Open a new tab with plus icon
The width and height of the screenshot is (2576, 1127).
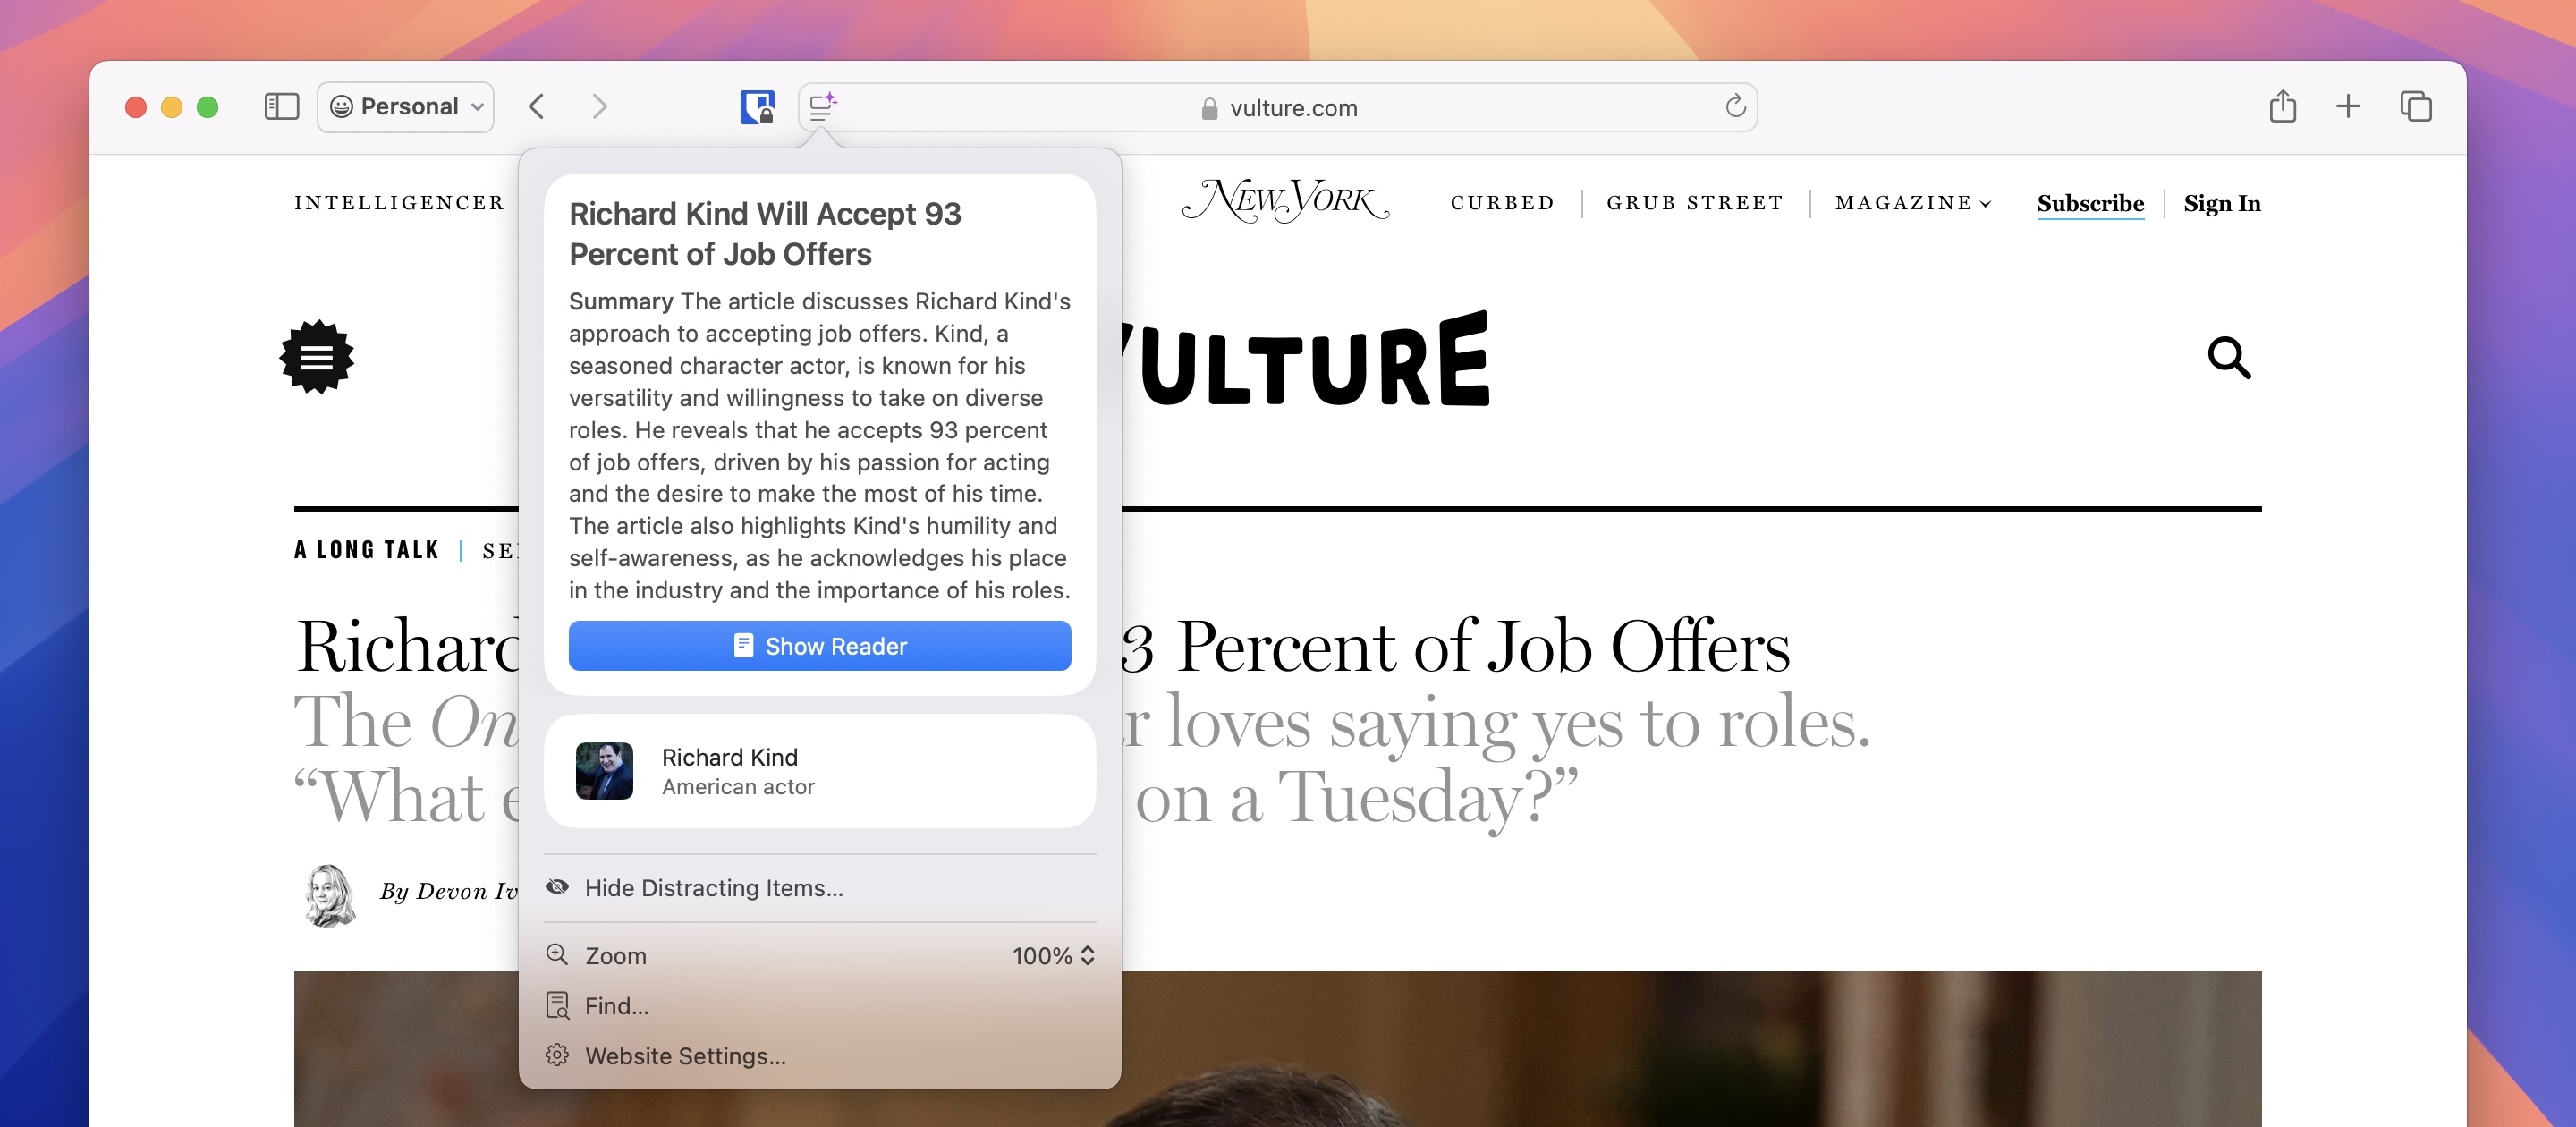click(x=2348, y=106)
